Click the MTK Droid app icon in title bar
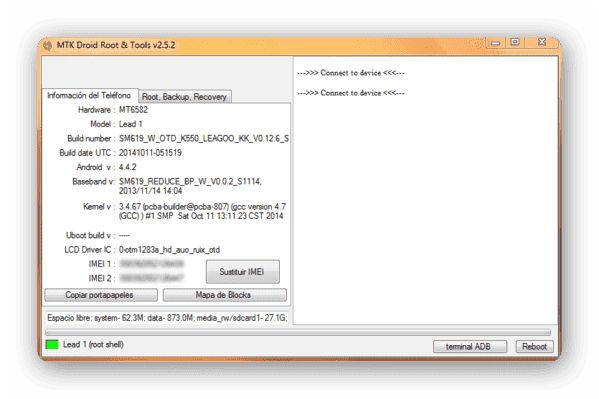Screen dimensions: 599x399 (x=48, y=45)
